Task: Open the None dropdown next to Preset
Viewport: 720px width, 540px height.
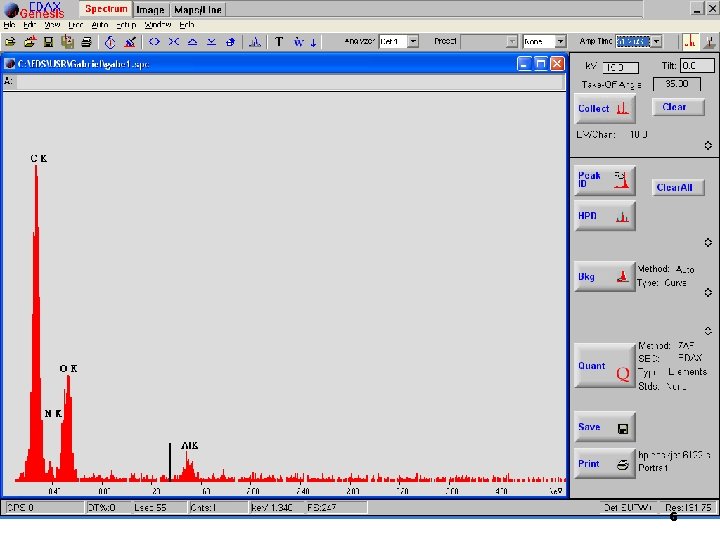Action: pyautogui.click(x=560, y=41)
